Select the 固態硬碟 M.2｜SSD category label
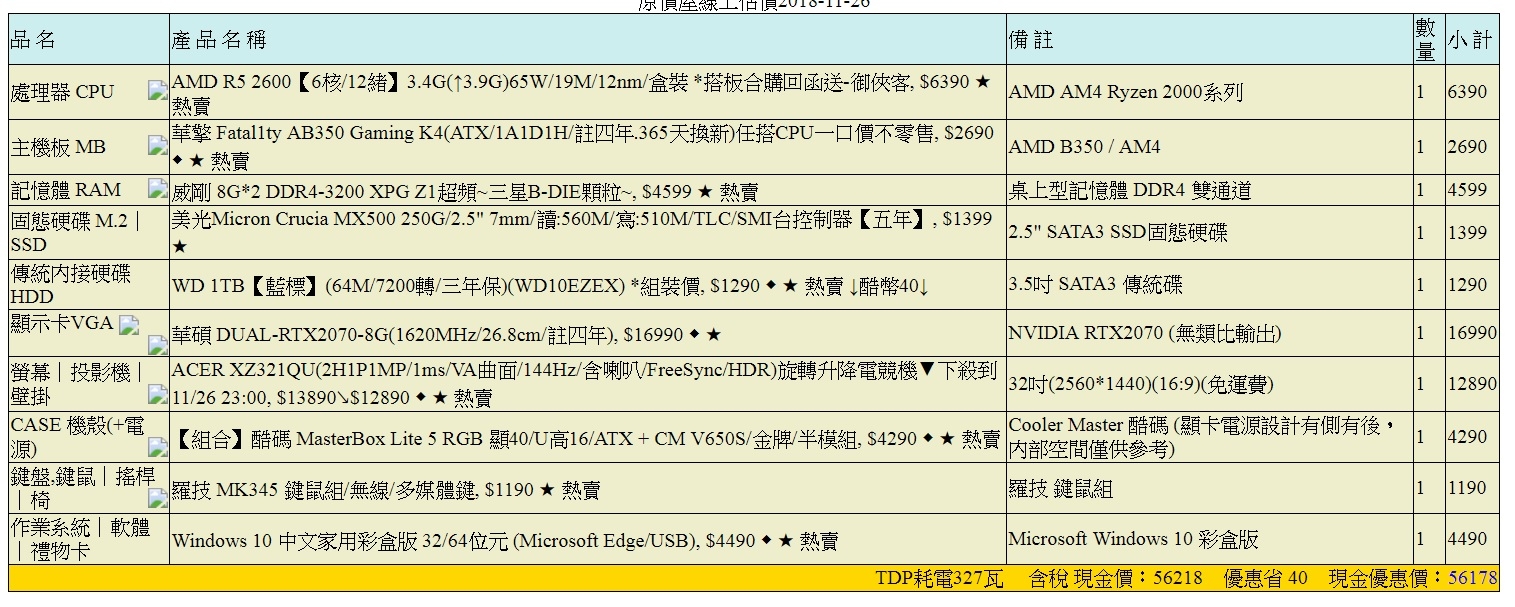The height and width of the screenshot is (607, 1515). coord(76,232)
